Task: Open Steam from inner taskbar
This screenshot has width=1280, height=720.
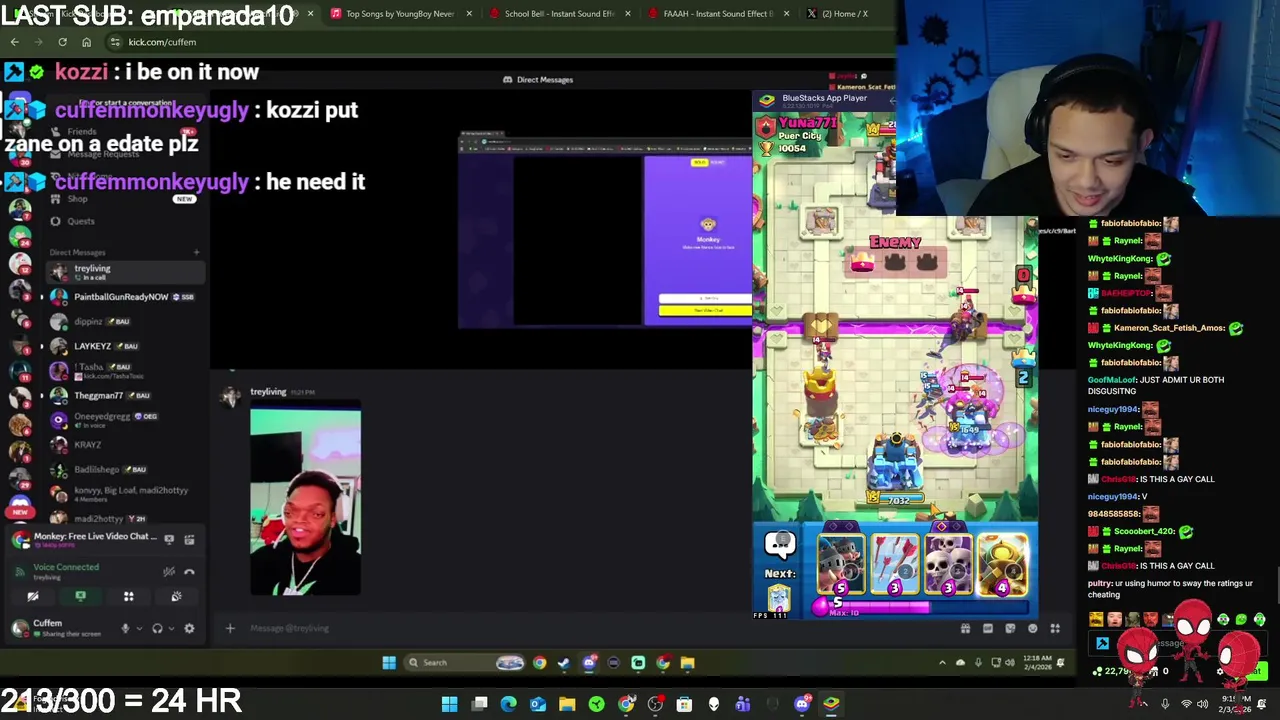Action: tap(564, 662)
